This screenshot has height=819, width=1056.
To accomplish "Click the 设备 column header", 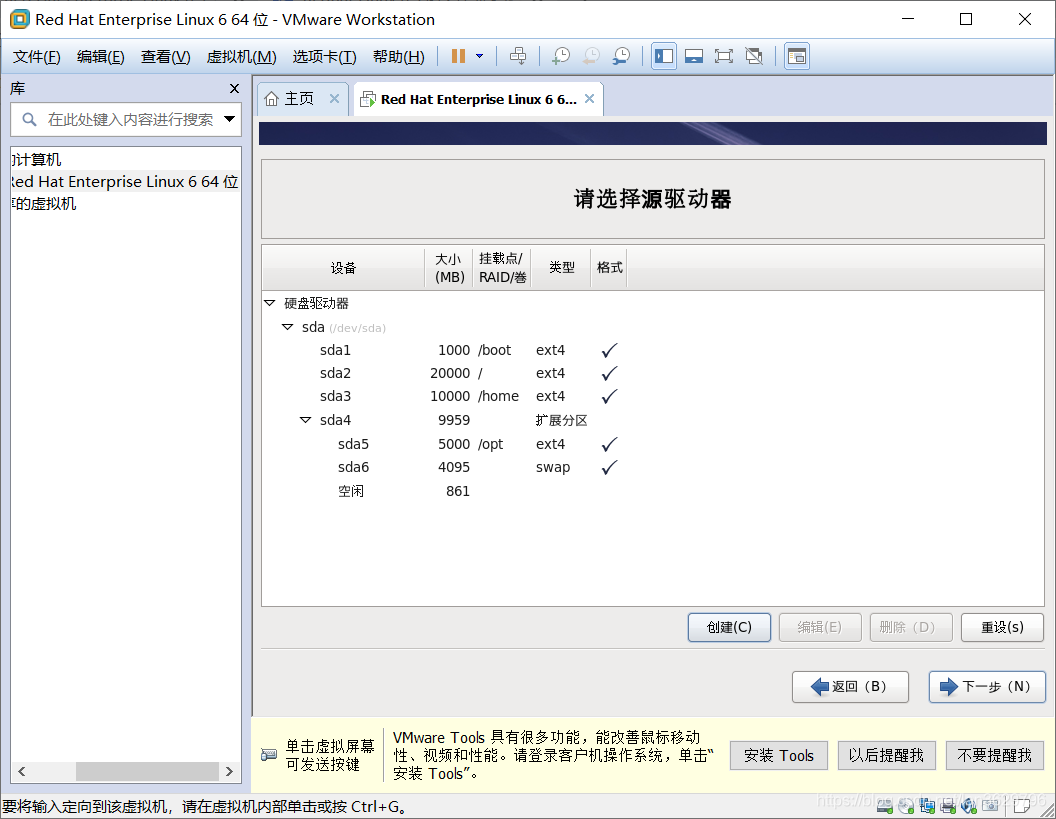I will [x=343, y=268].
